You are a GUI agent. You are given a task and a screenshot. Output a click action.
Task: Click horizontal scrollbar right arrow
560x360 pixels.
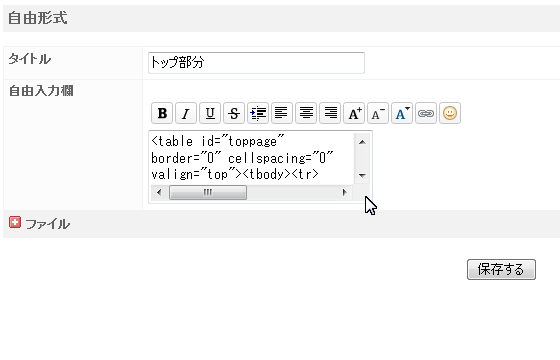coord(344,192)
